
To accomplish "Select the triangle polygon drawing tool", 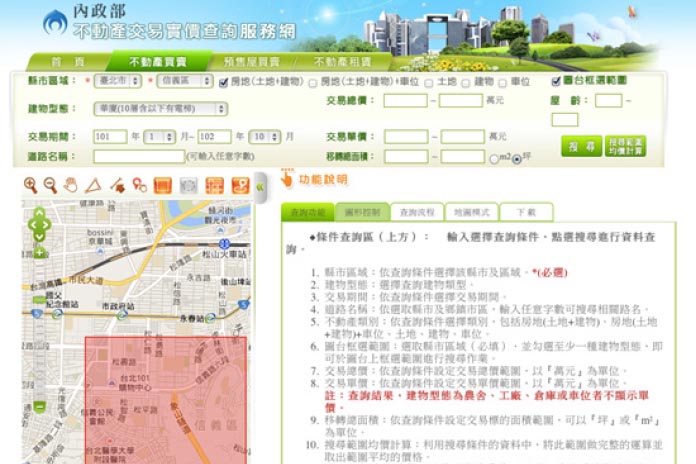I will tap(93, 185).
